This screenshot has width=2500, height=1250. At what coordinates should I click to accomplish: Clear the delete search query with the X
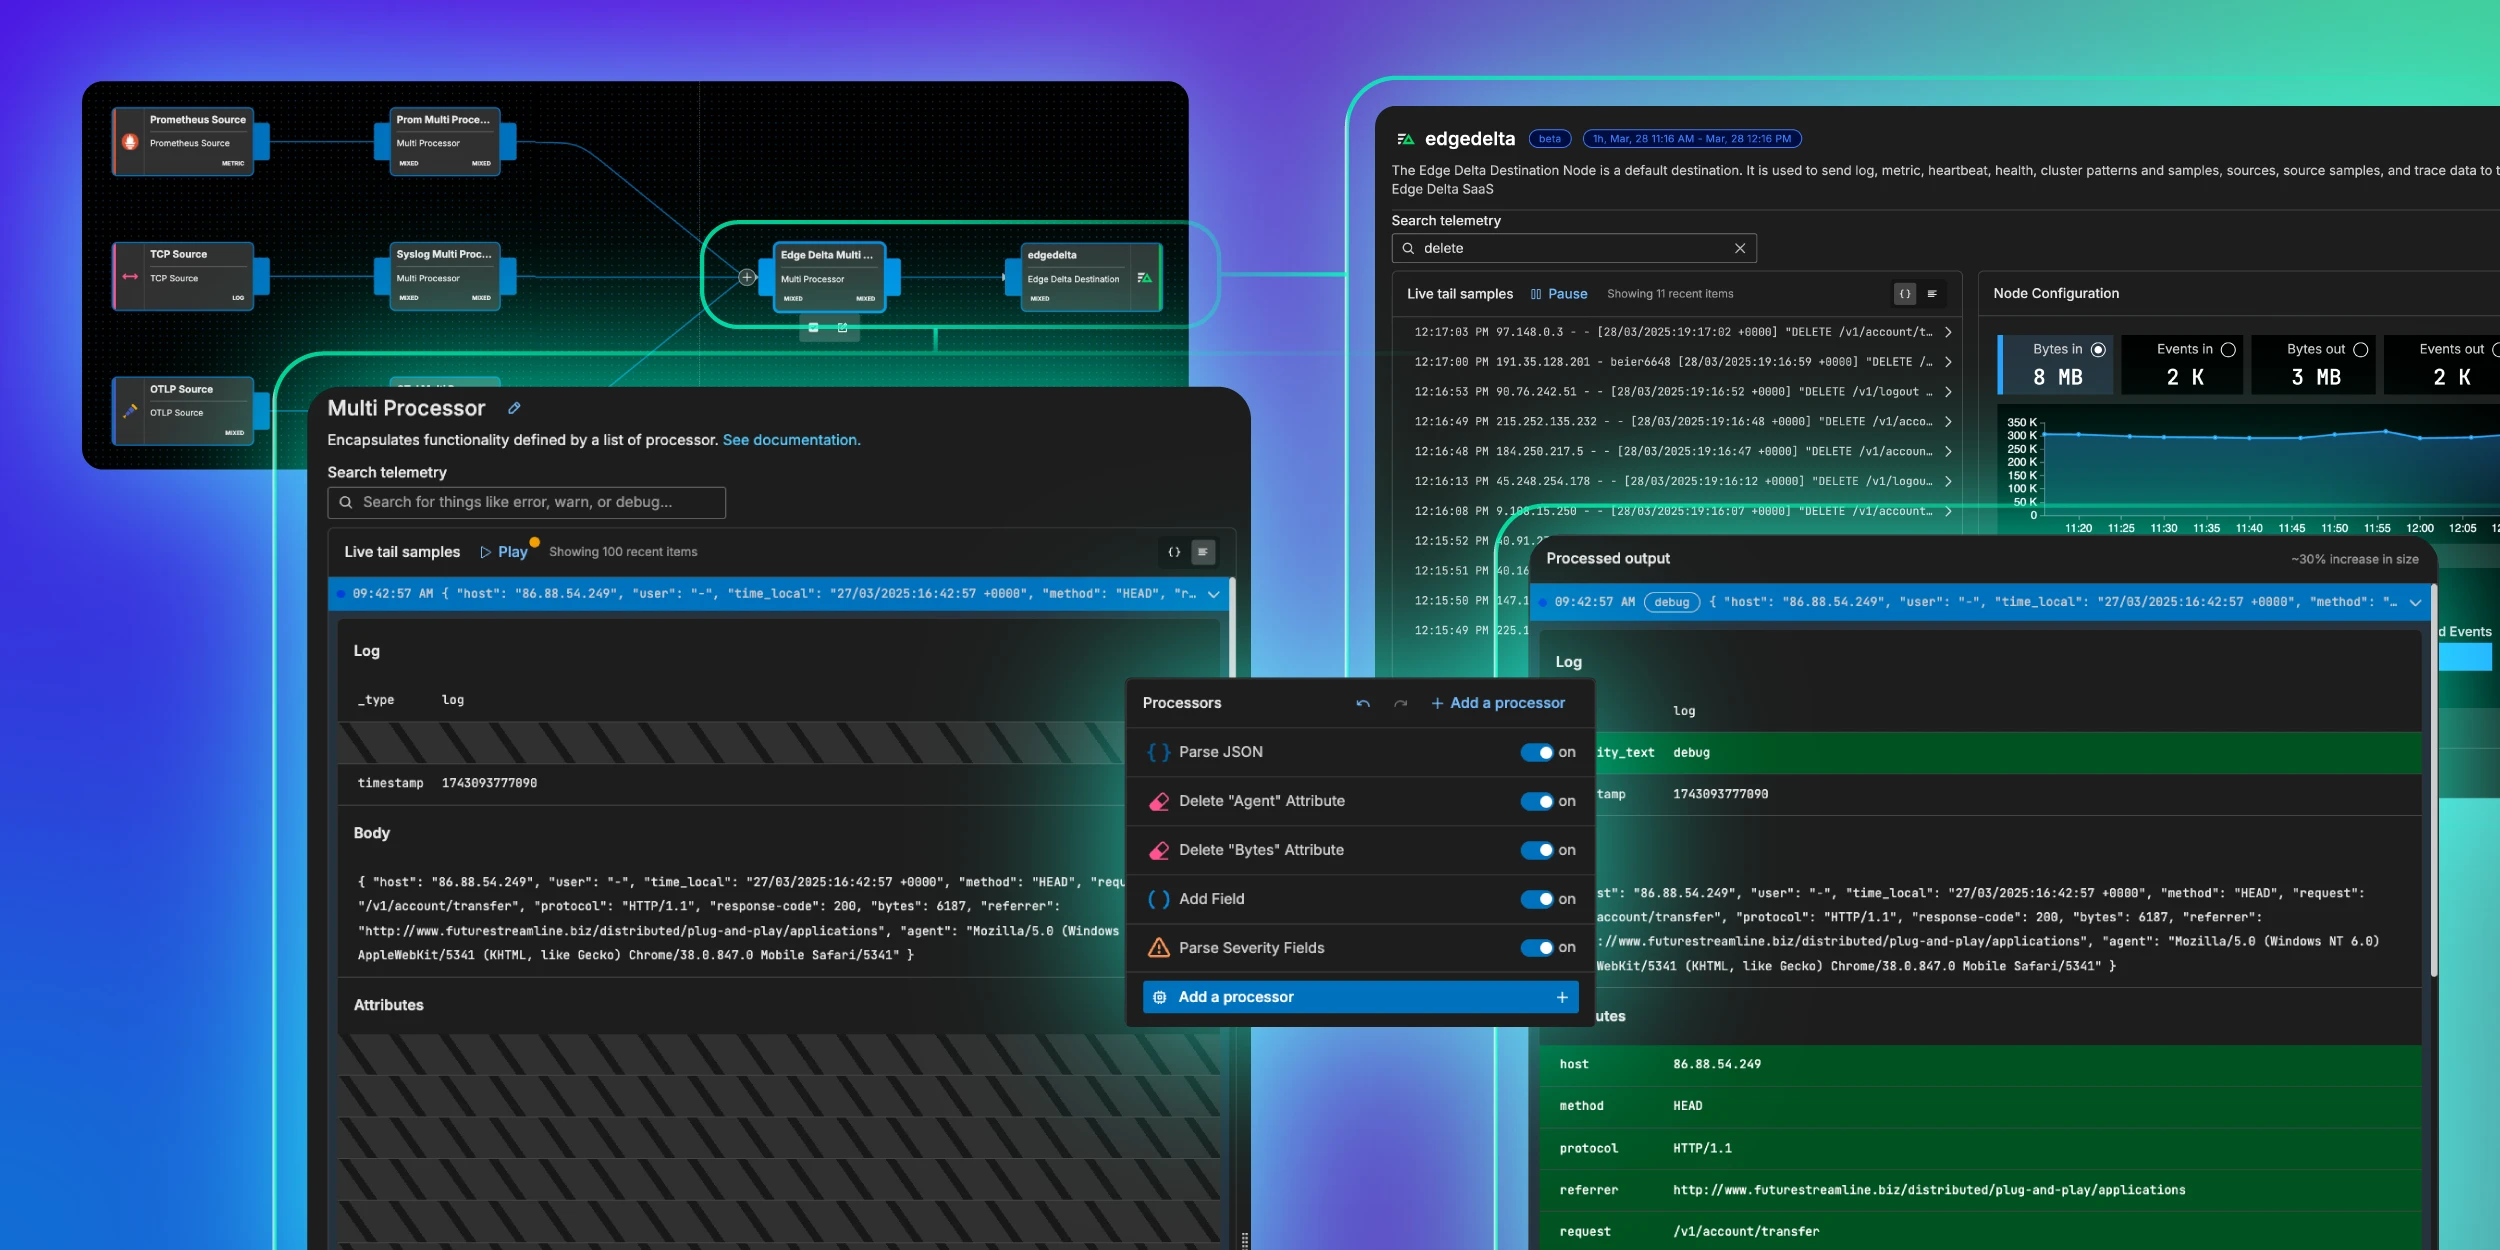pos(1740,248)
